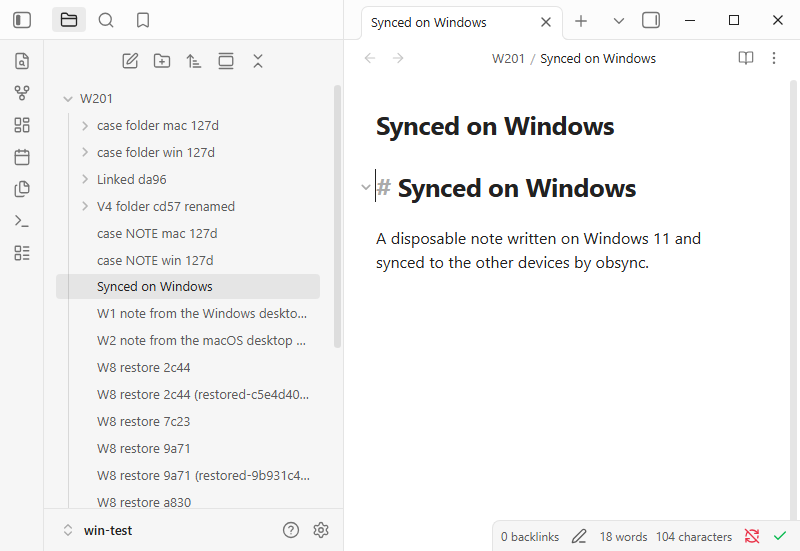Open the file explorer tab

tap(69, 20)
